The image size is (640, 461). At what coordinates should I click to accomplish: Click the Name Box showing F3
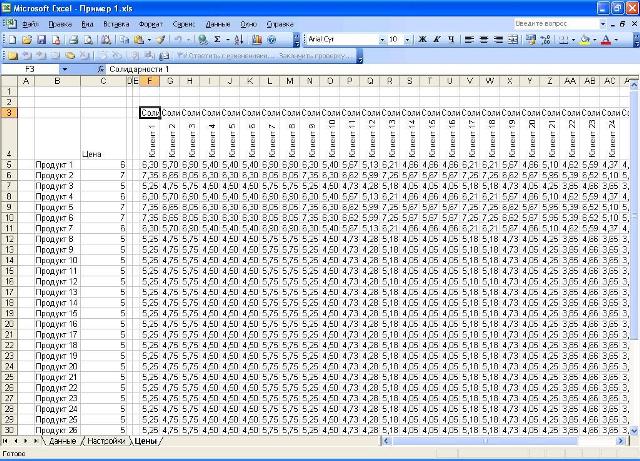pos(30,69)
